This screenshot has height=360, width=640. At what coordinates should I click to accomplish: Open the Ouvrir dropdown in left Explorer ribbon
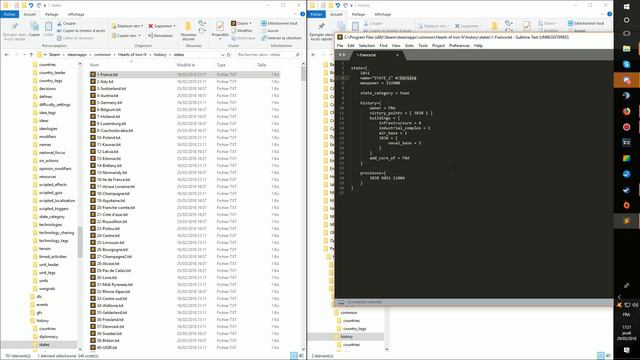coord(241,23)
